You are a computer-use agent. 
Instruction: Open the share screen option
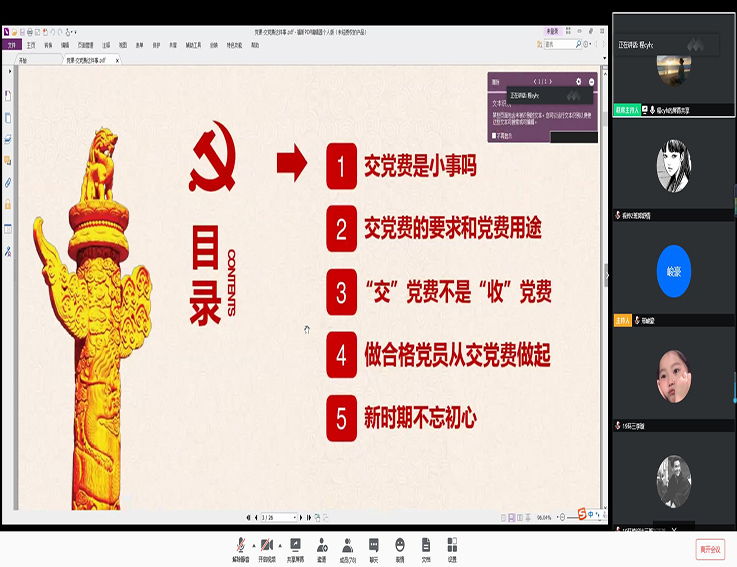pos(295,550)
